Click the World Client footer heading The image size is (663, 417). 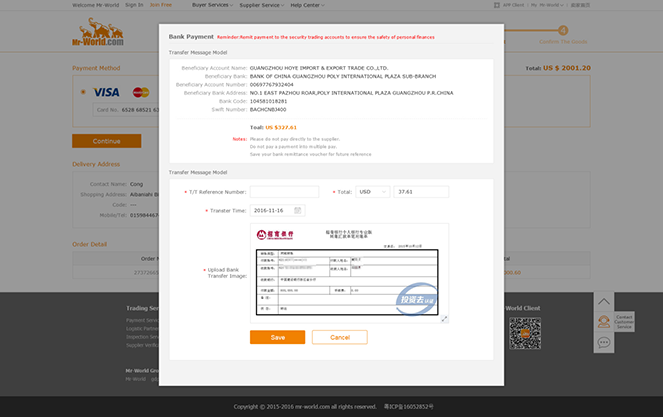point(523,308)
